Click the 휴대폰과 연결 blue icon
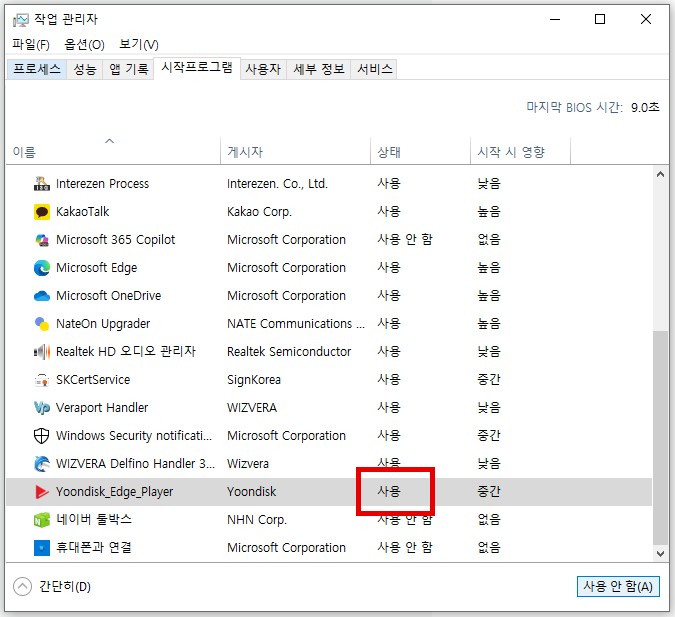 click(x=42, y=548)
